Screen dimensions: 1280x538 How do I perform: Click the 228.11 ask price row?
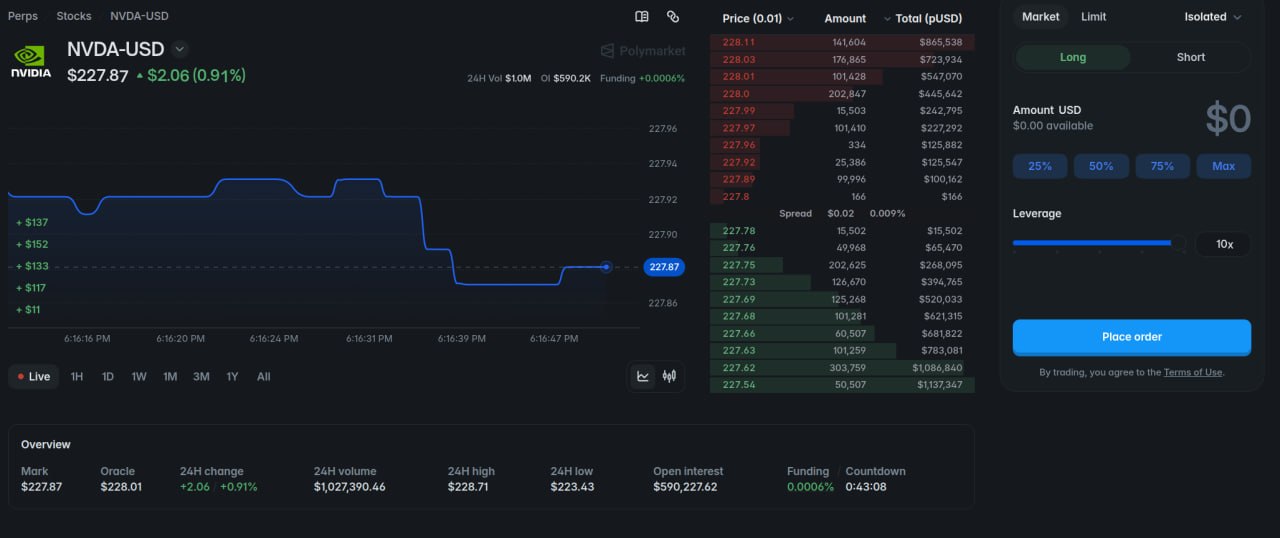[x=842, y=42]
